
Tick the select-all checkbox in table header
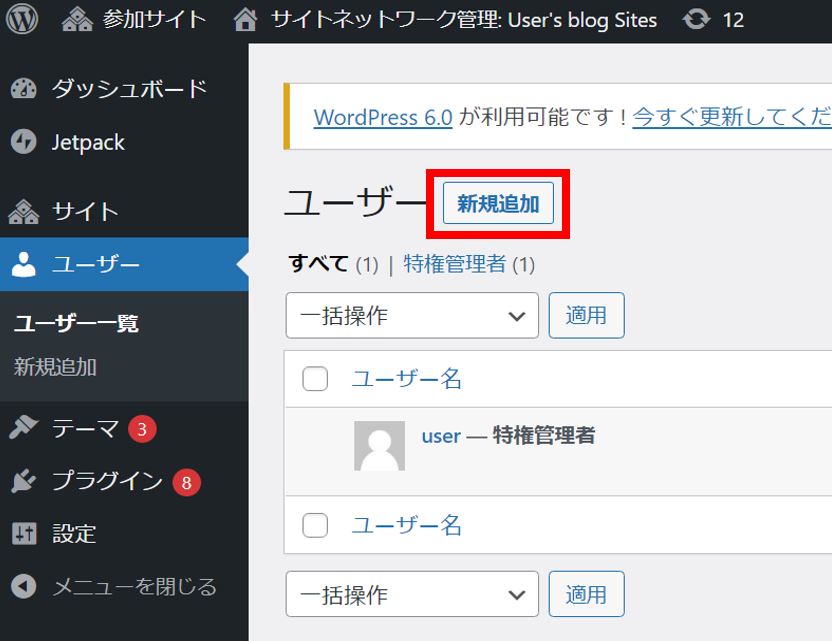point(315,379)
